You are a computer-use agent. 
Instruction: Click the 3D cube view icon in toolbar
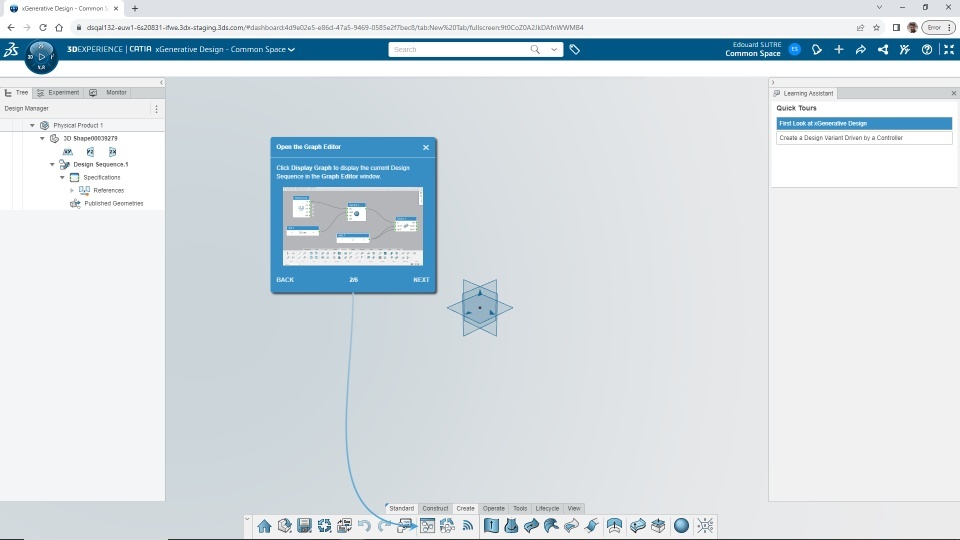pyautogui.click(x=284, y=525)
